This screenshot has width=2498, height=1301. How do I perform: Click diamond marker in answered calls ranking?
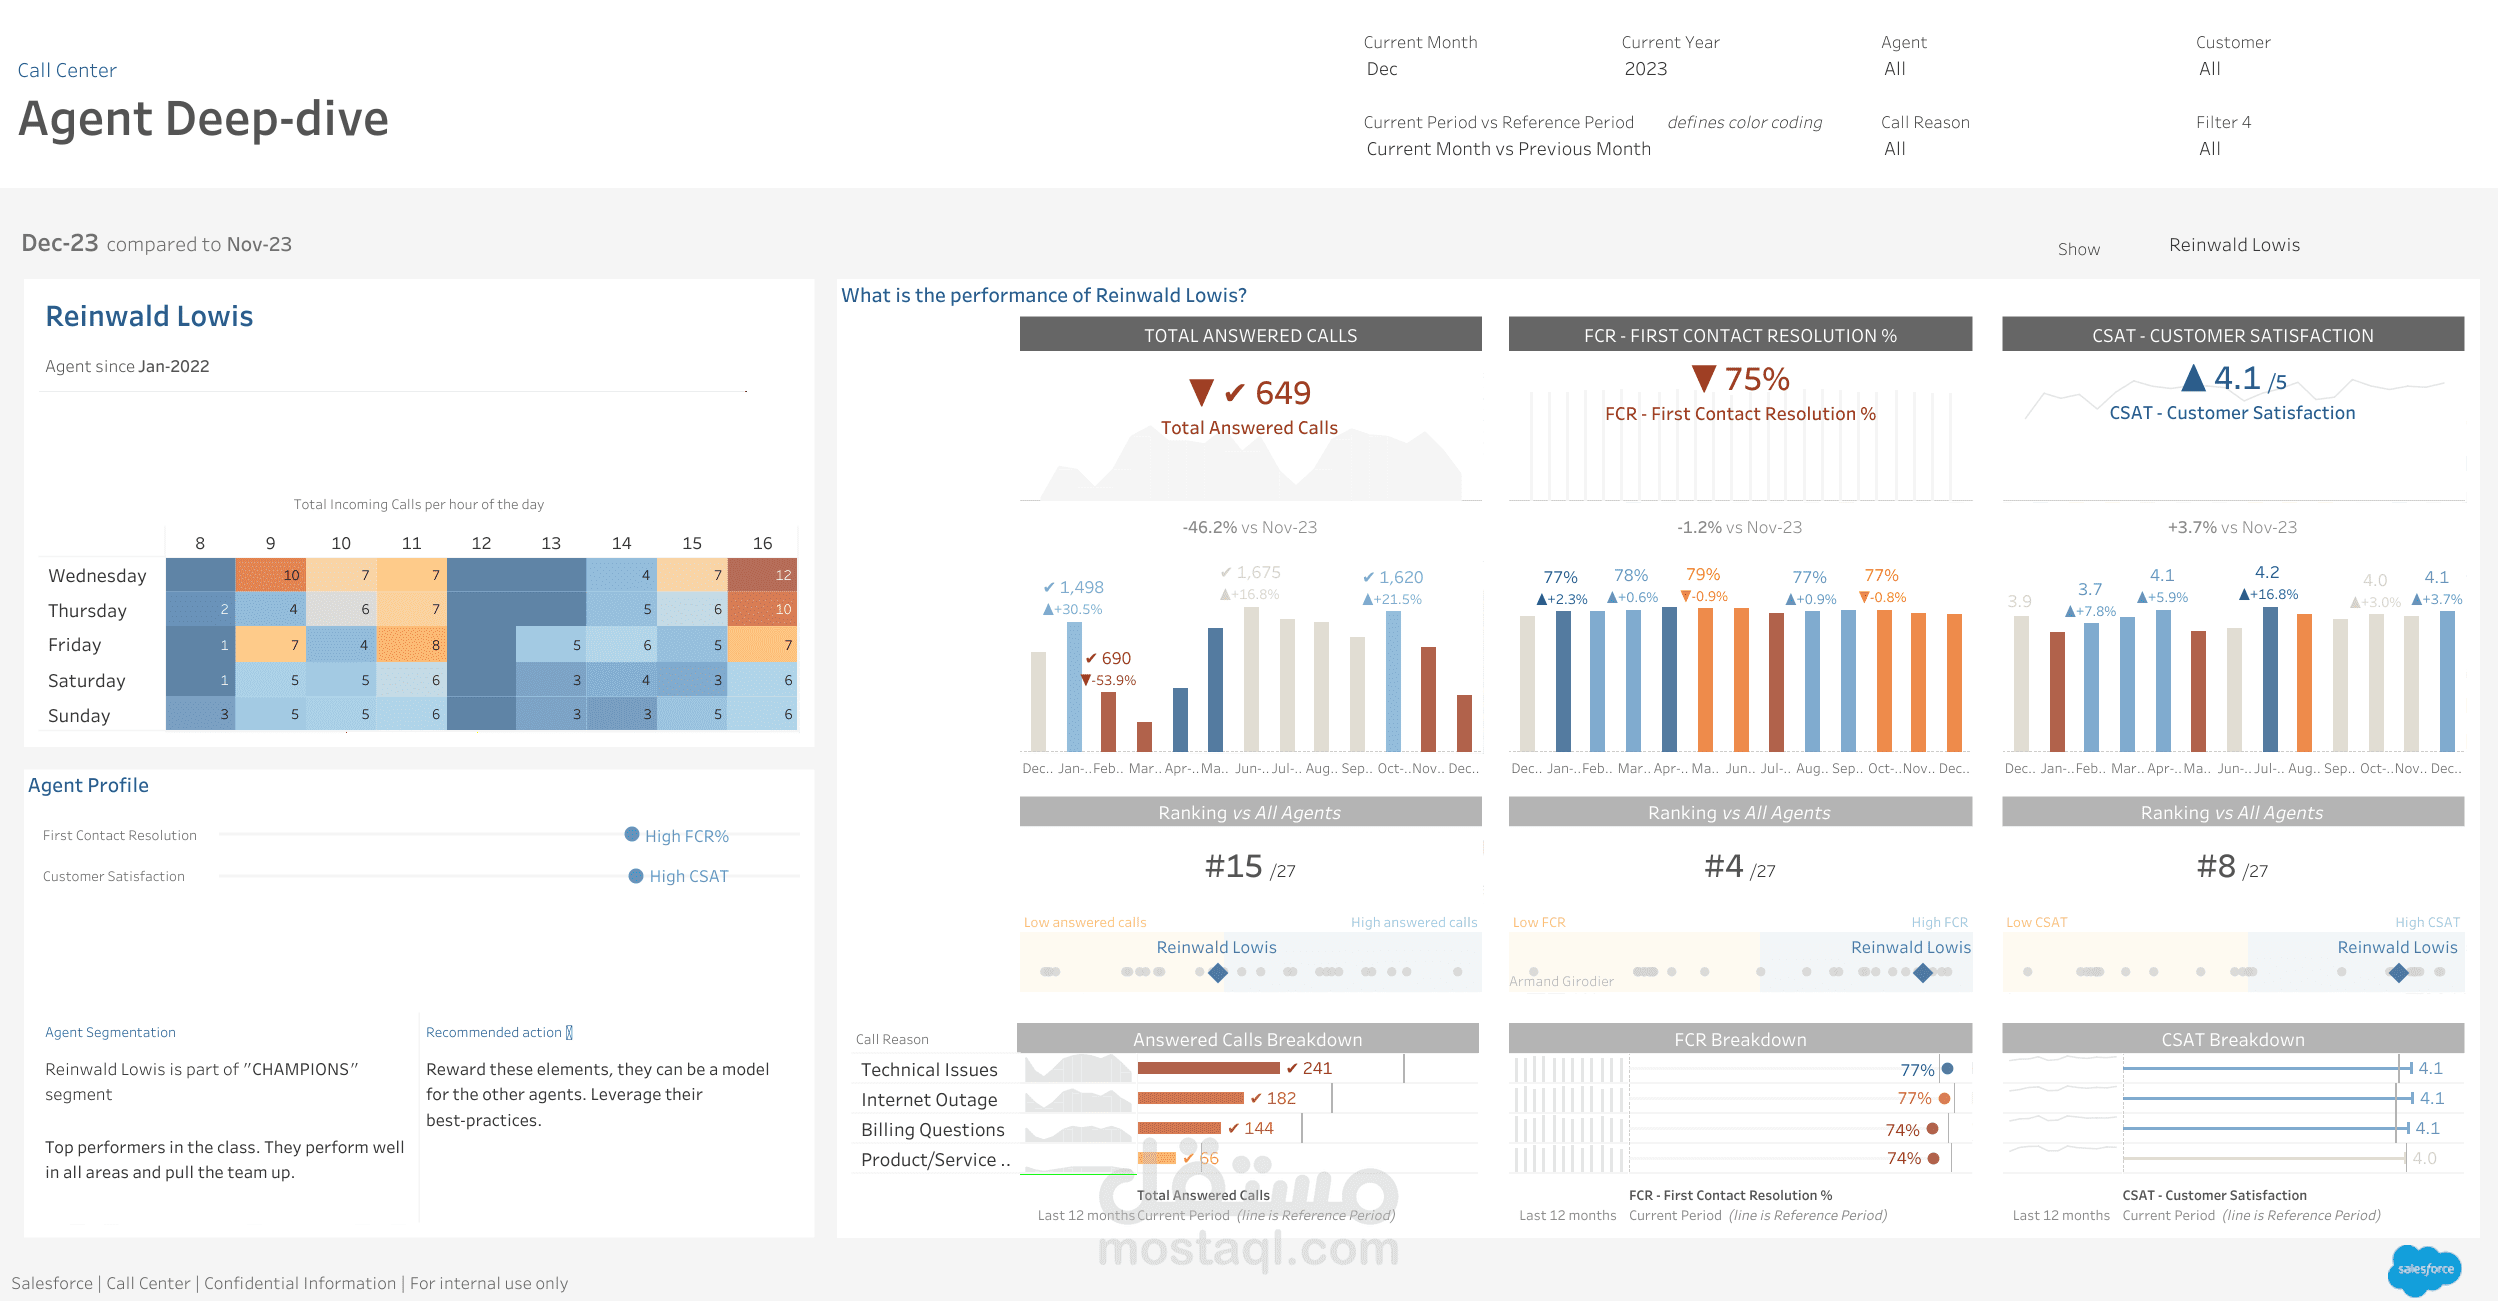pos(1217,973)
